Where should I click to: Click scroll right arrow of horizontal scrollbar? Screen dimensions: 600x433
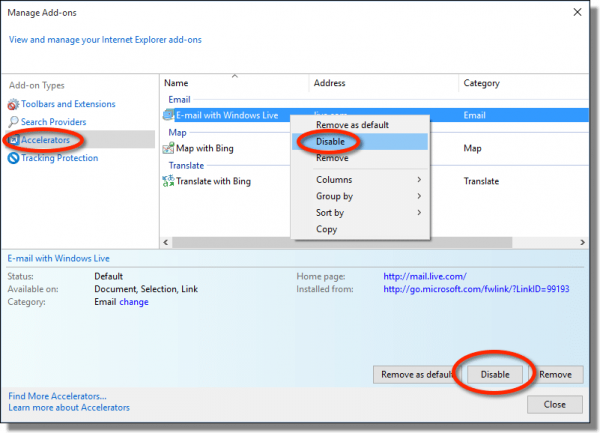582,242
